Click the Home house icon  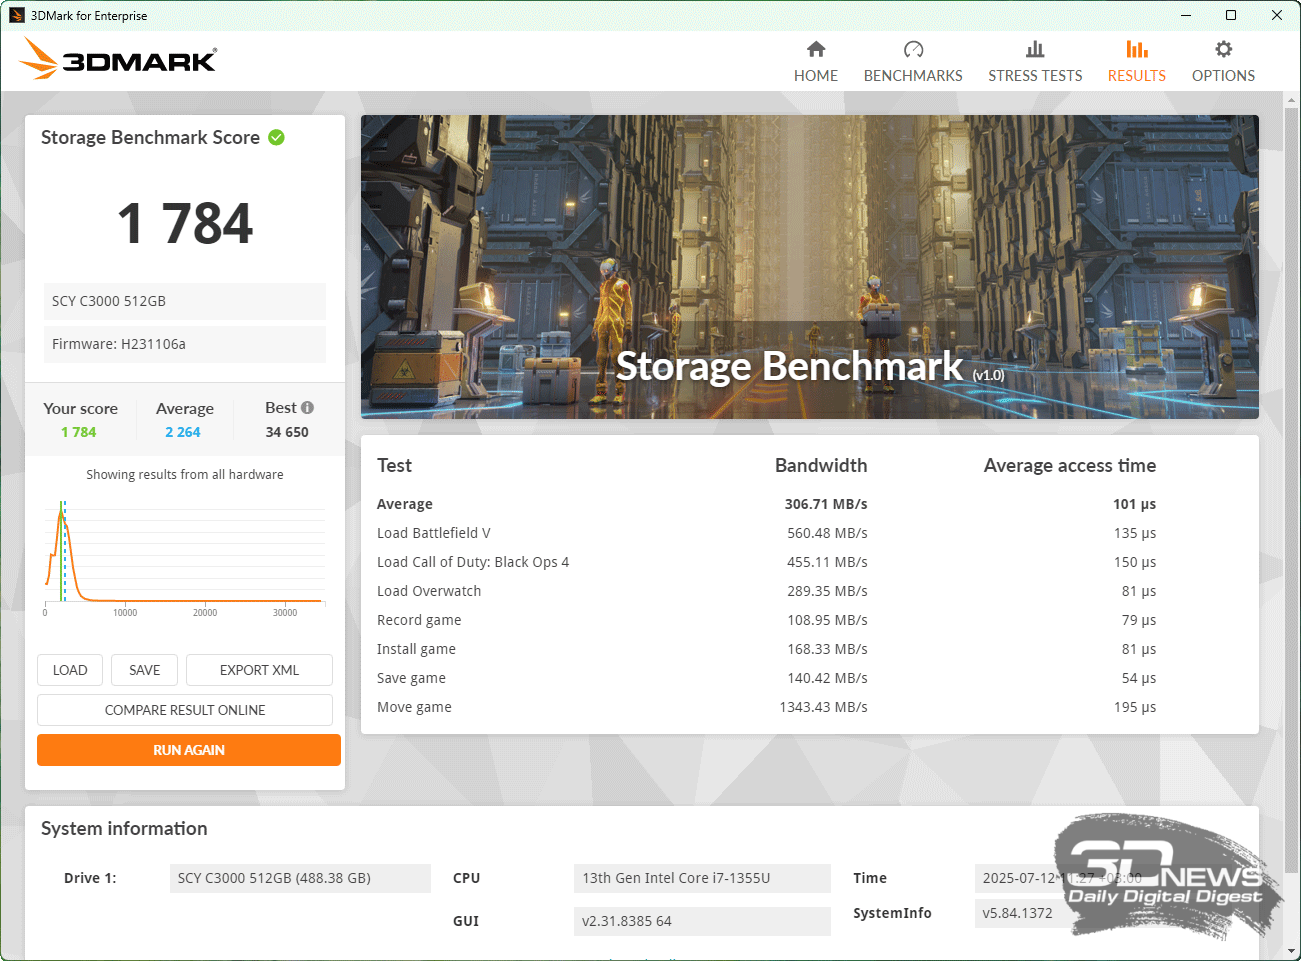[816, 49]
